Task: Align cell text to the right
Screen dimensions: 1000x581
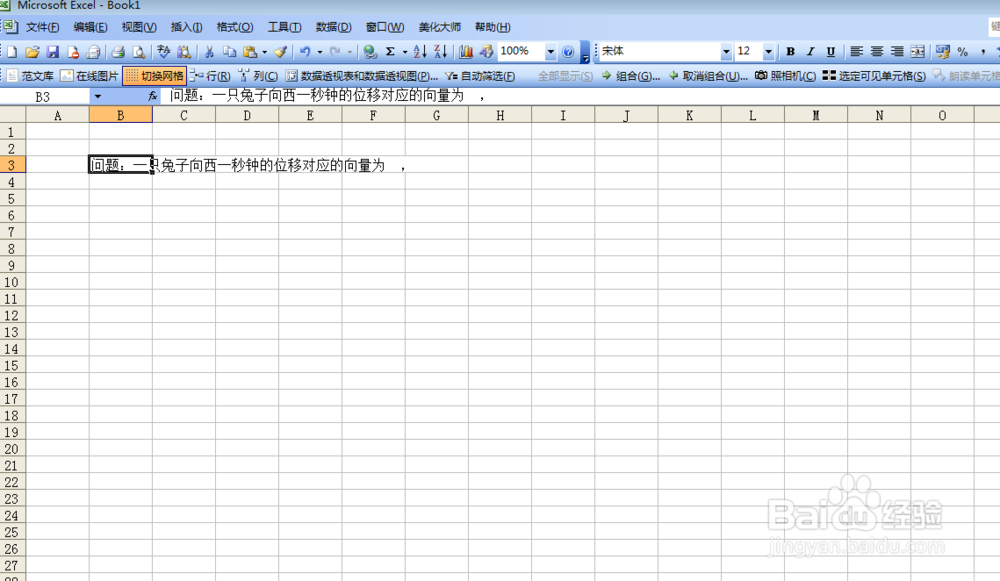Action: [x=897, y=52]
